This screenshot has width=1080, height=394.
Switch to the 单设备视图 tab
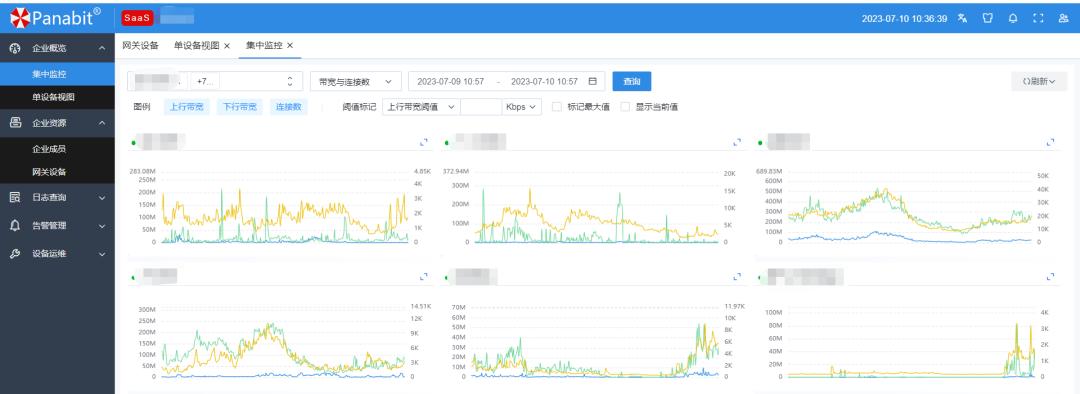[196, 45]
